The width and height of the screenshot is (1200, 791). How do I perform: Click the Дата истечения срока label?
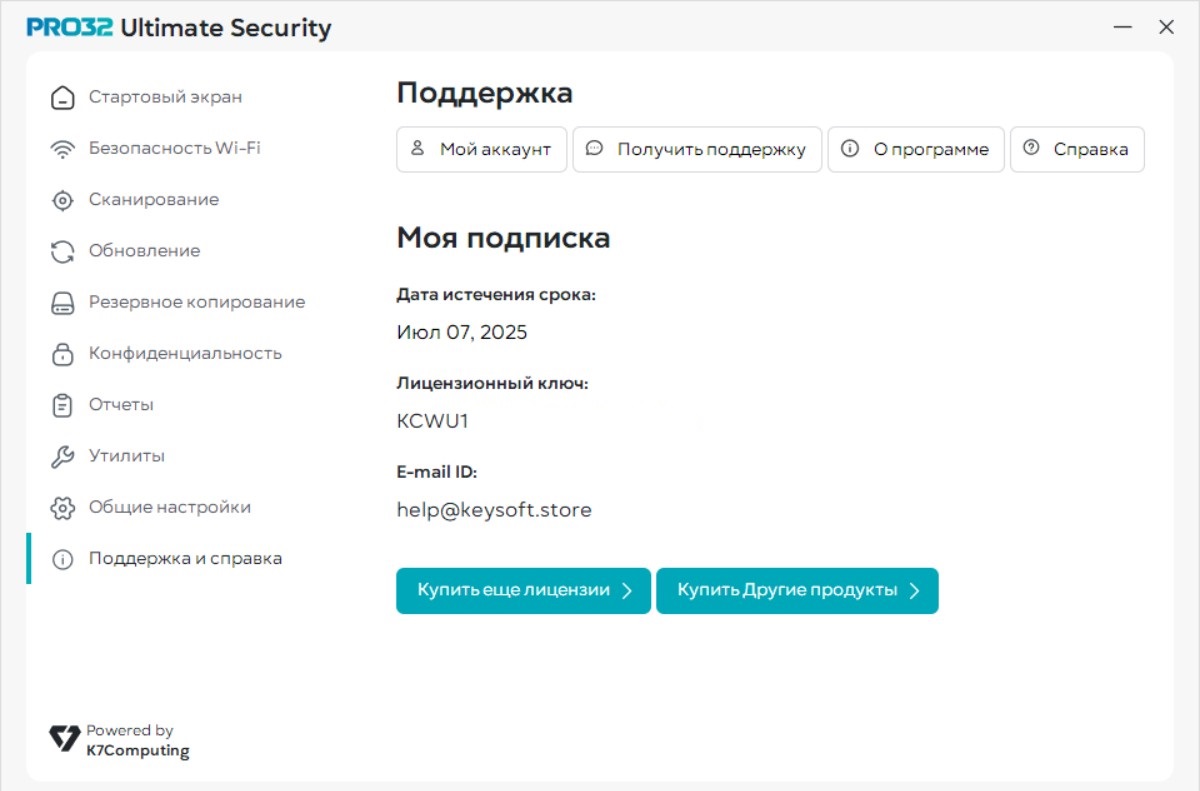coord(496,296)
